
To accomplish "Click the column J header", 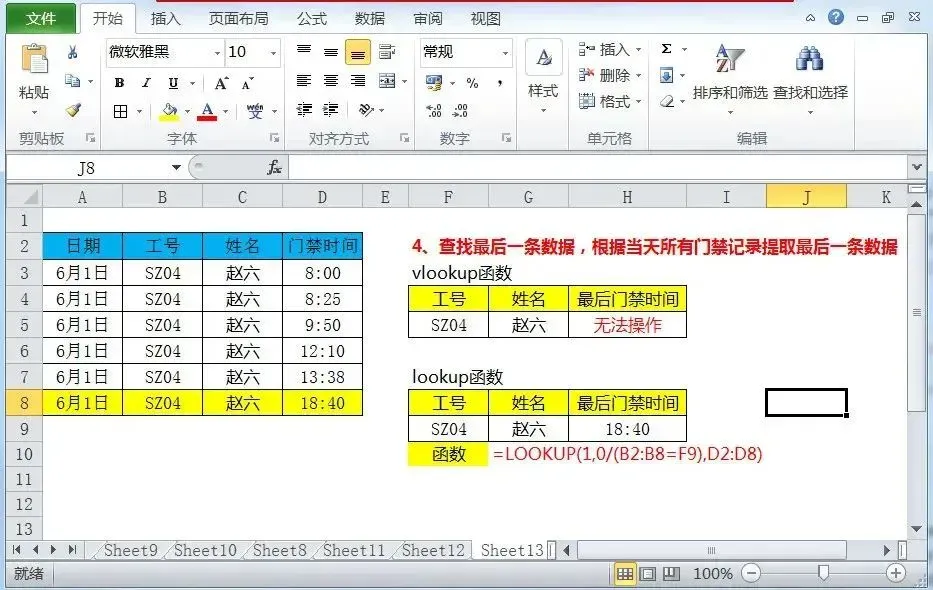I will [x=806, y=197].
